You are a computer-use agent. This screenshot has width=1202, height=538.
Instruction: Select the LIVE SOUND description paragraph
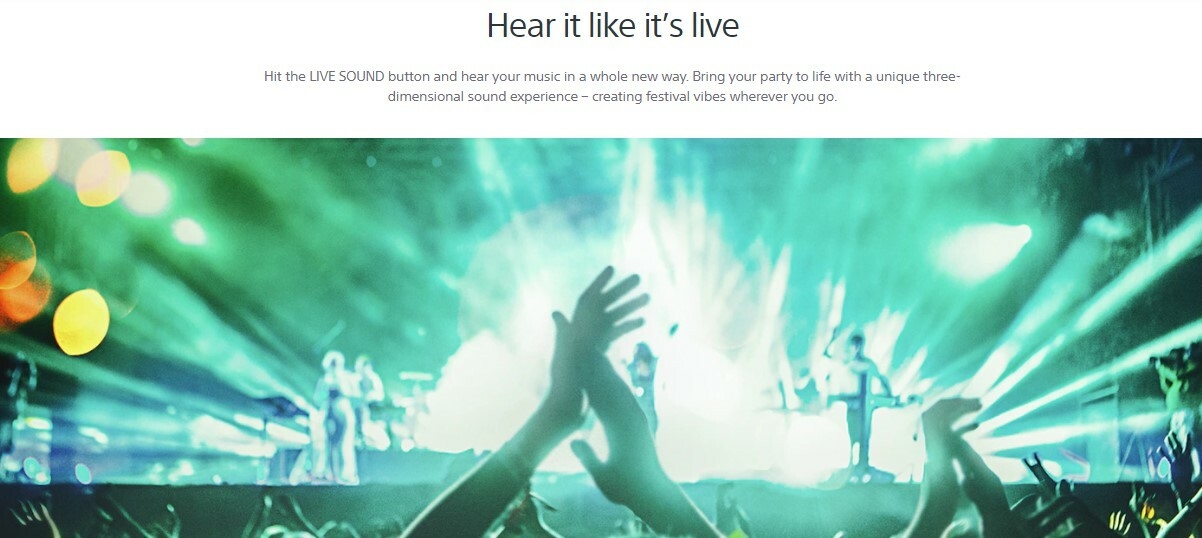coord(612,87)
